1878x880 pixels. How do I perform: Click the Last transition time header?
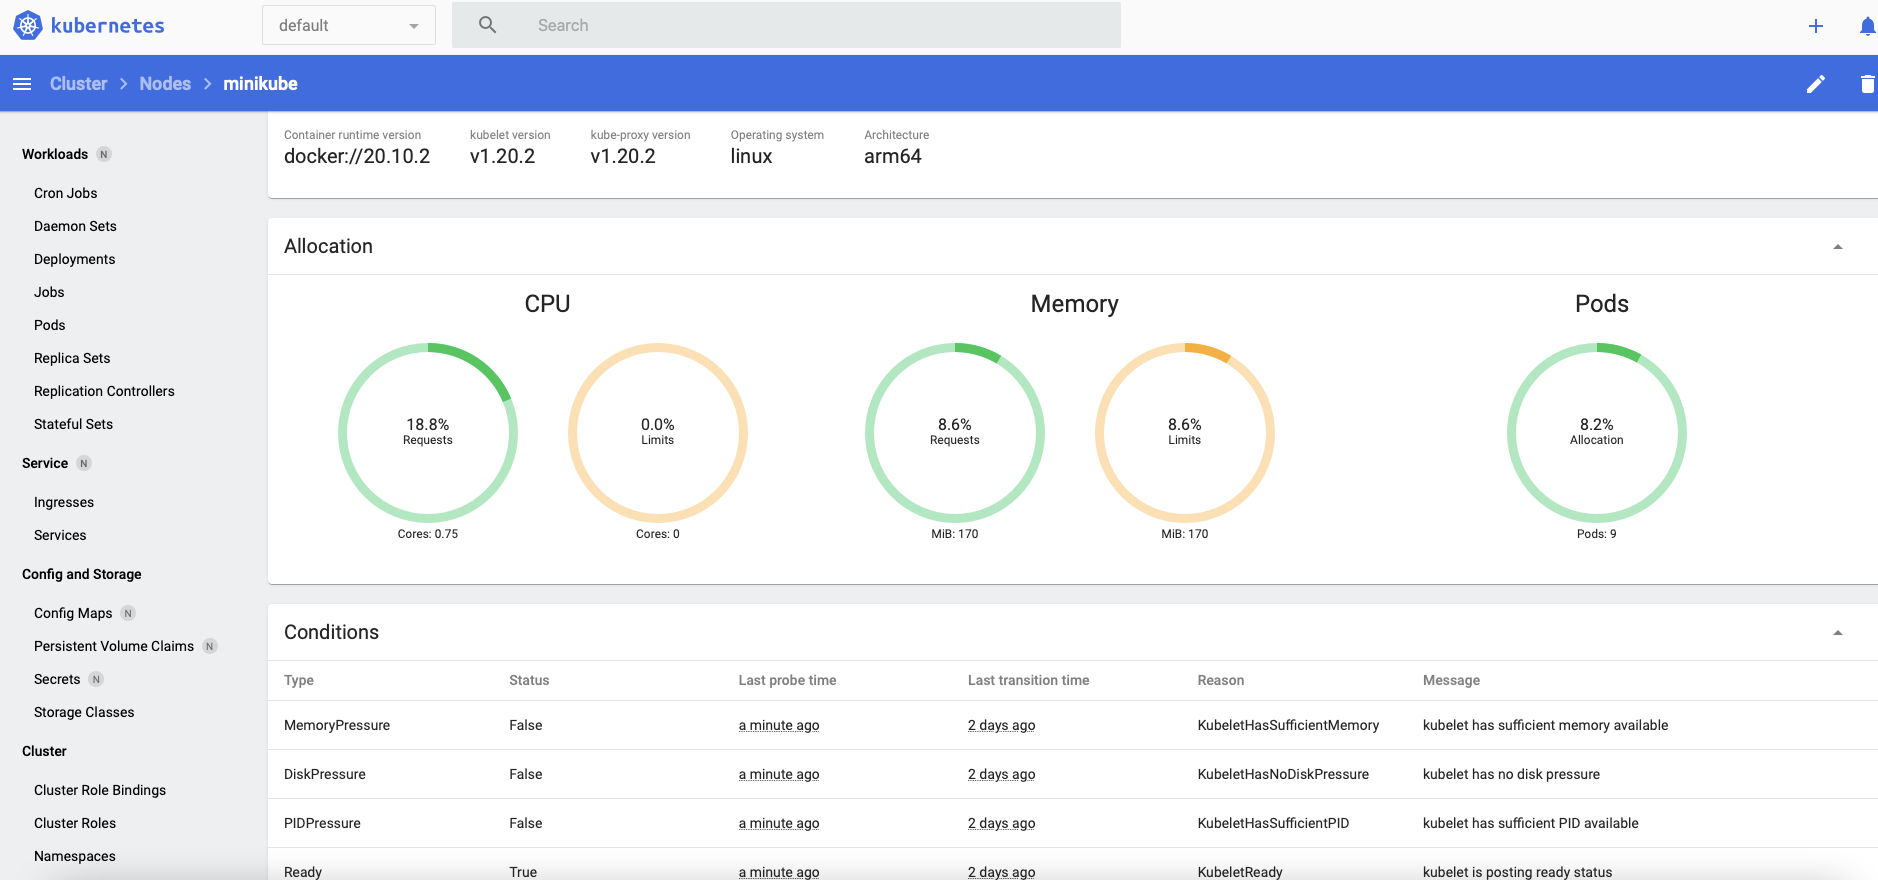pos(1028,680)
